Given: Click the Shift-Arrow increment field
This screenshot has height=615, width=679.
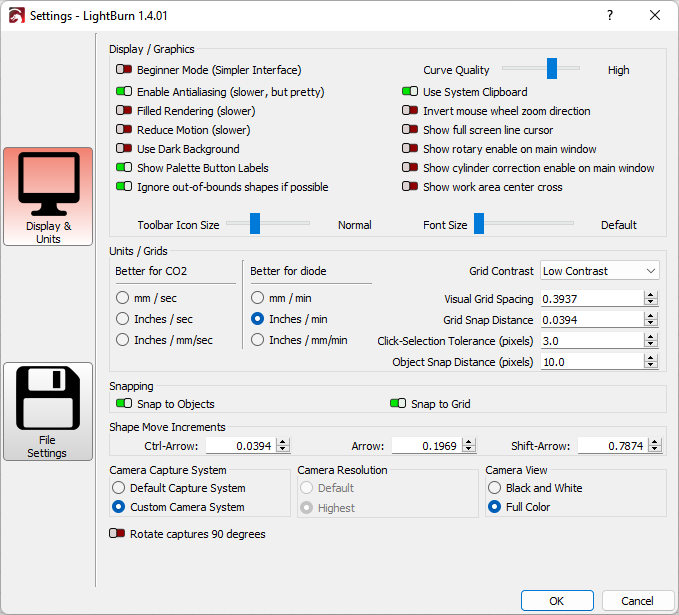Looking at the screenshot, I should tap(613, 446).
